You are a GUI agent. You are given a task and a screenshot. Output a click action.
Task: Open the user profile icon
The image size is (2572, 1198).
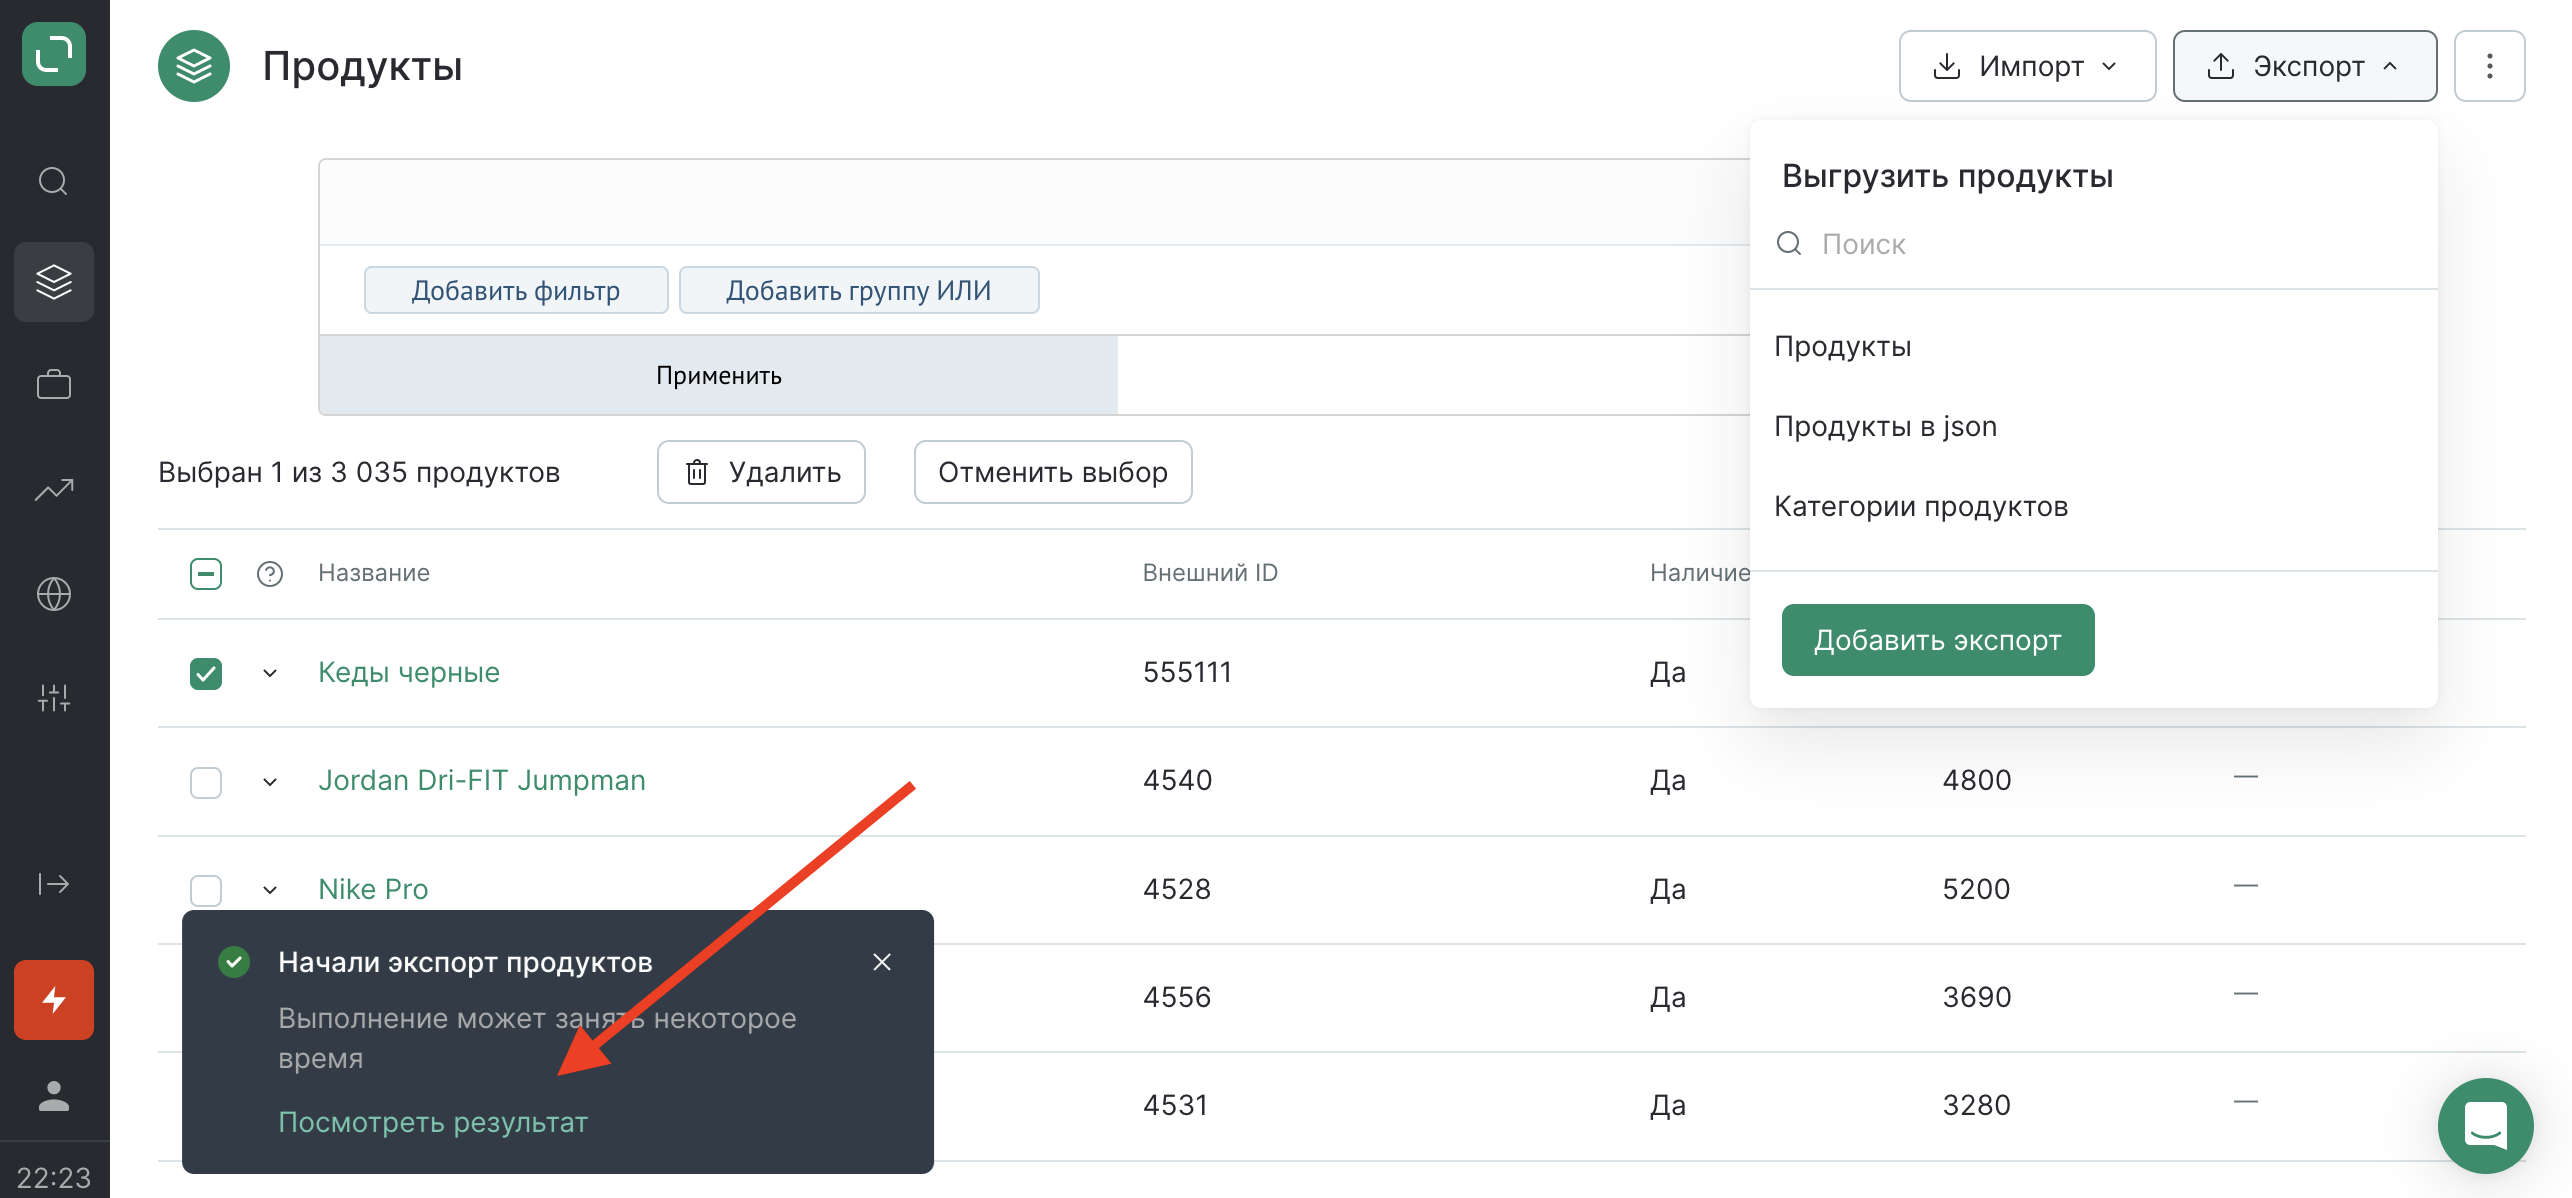54,1096
